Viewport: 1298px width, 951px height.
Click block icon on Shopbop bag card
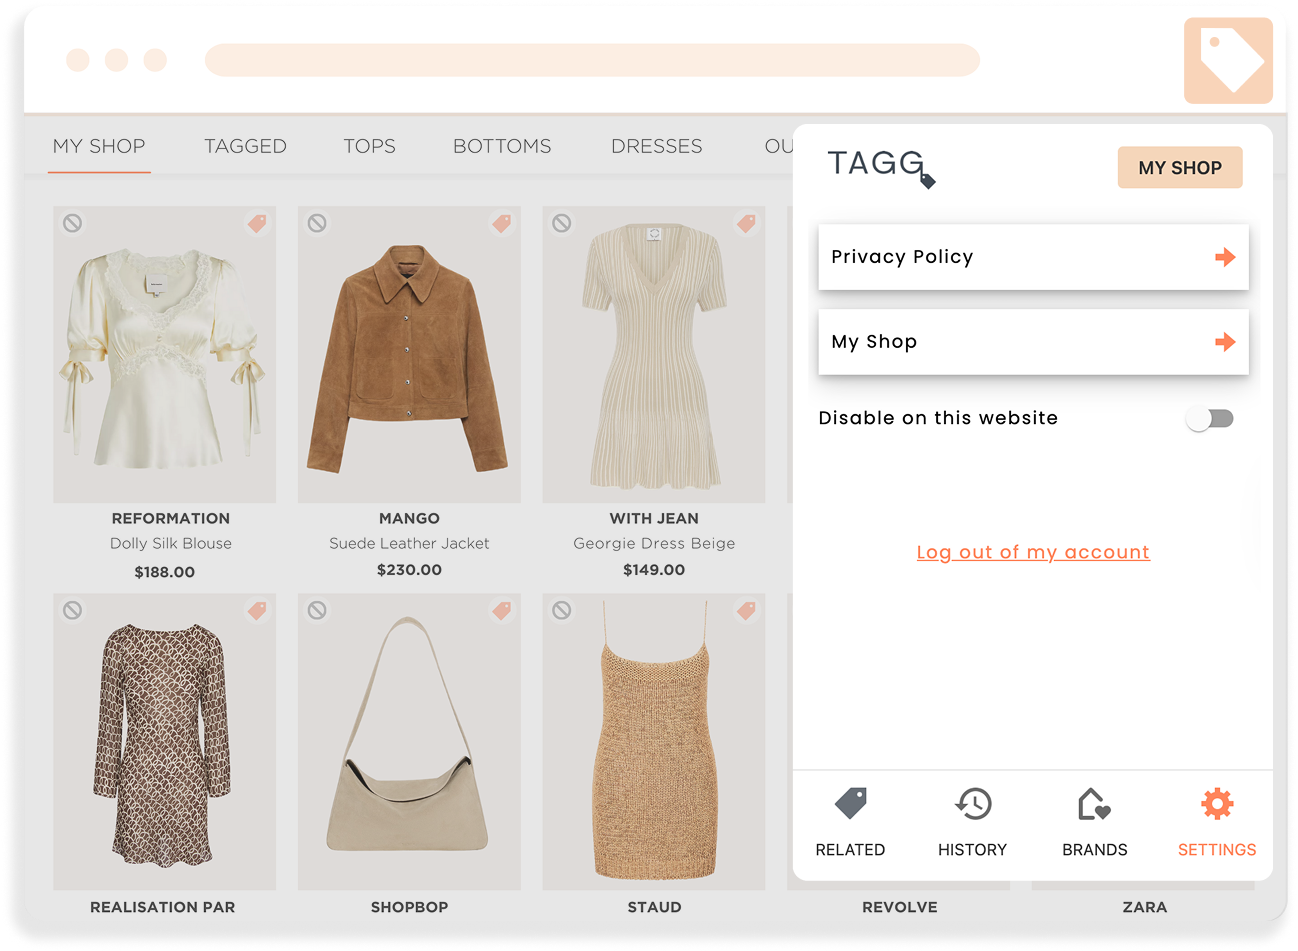[317, 610]
